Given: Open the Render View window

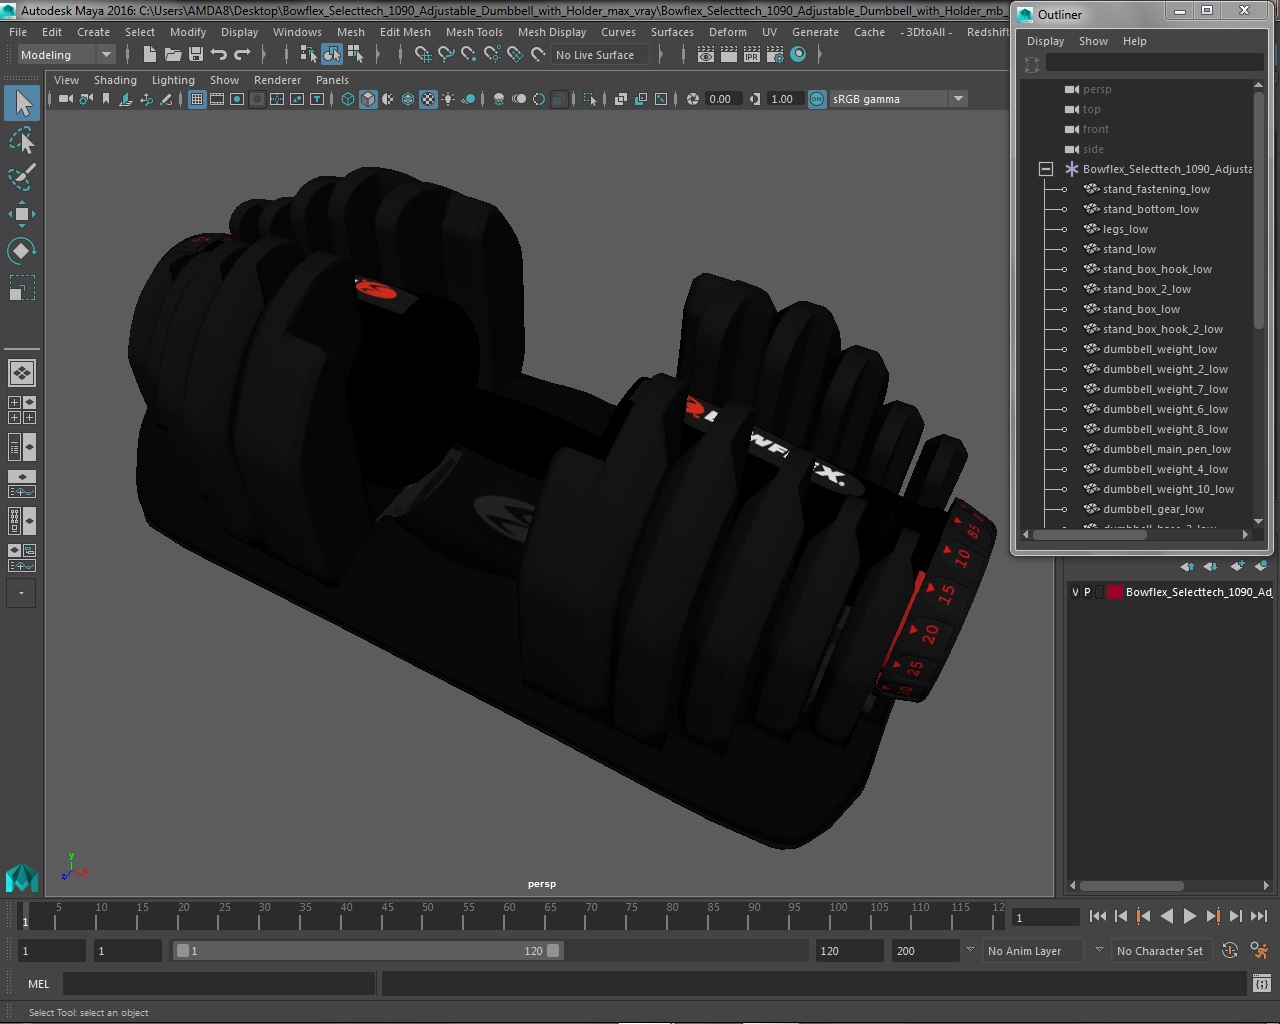Looking at the screenshot, I should pos(706,55).
